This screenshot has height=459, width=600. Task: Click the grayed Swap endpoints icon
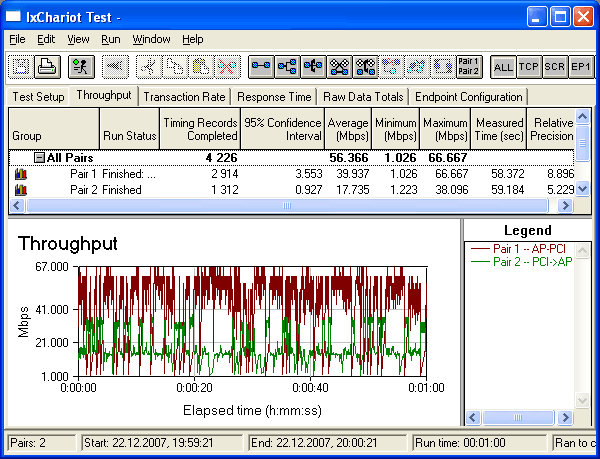(417, 67)
